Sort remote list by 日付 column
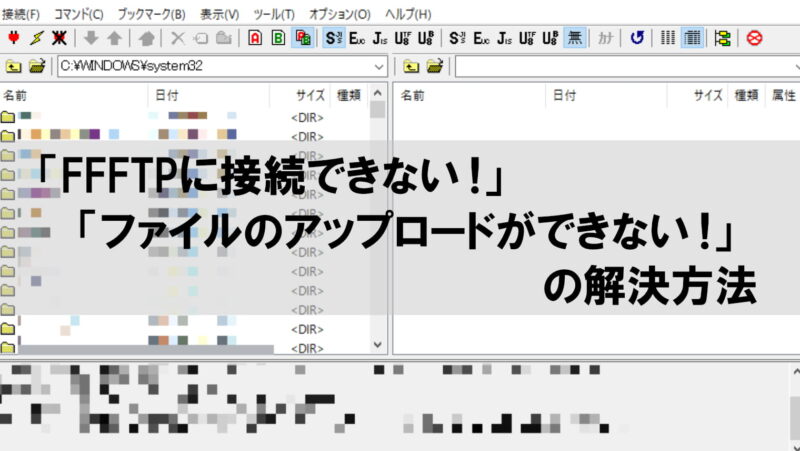Viewport: 800px width, 451px height. coord(606,95)
